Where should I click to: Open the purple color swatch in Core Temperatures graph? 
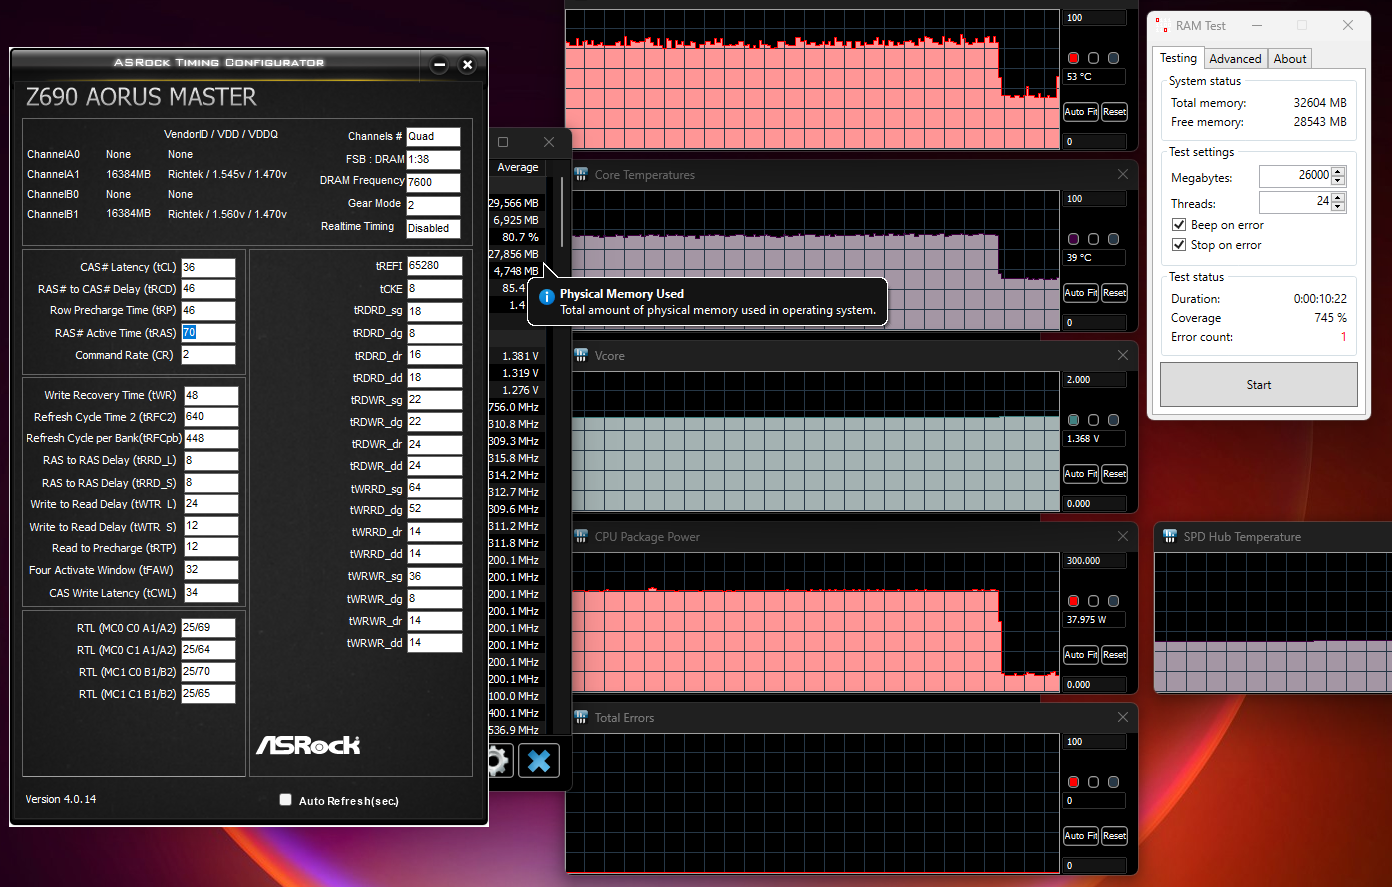point(1073,240)
